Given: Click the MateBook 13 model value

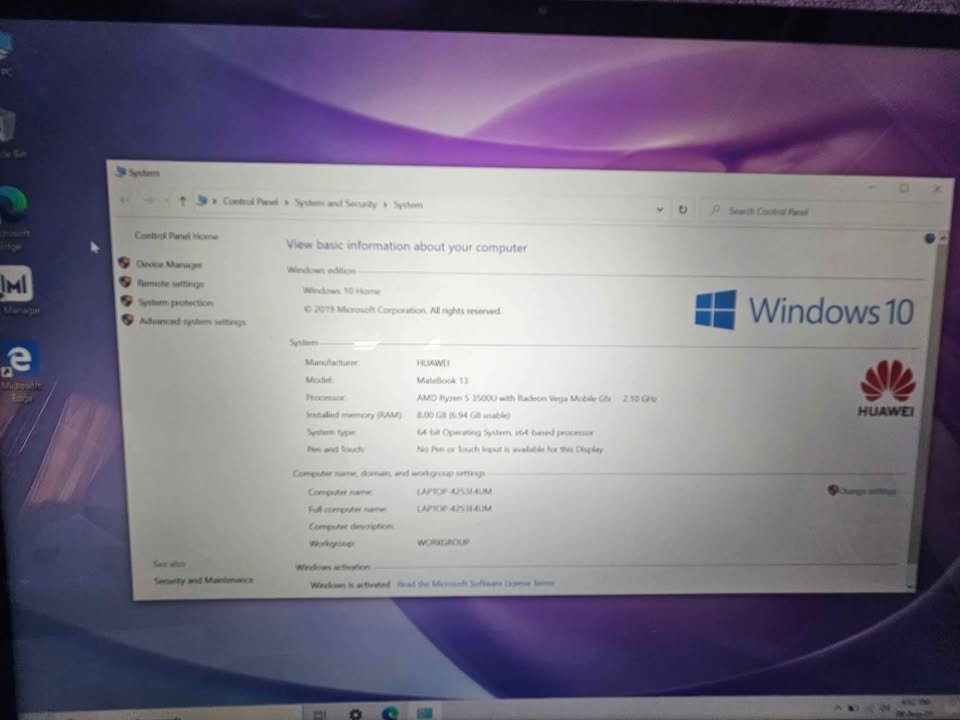Looking at the screenshot, I should coord(442,380).
